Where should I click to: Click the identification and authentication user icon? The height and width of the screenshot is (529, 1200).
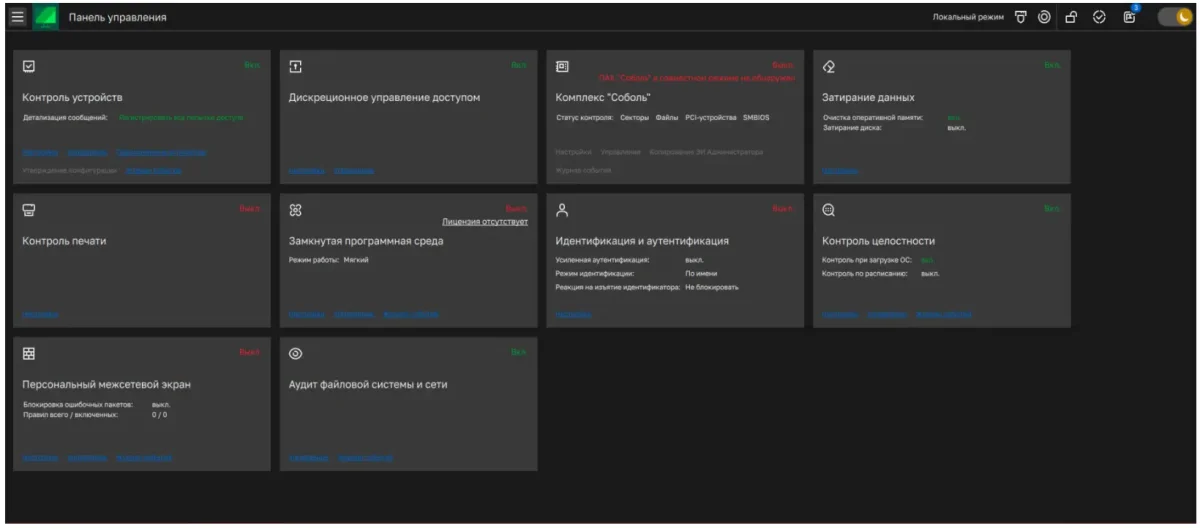click(x=562, y=210)
